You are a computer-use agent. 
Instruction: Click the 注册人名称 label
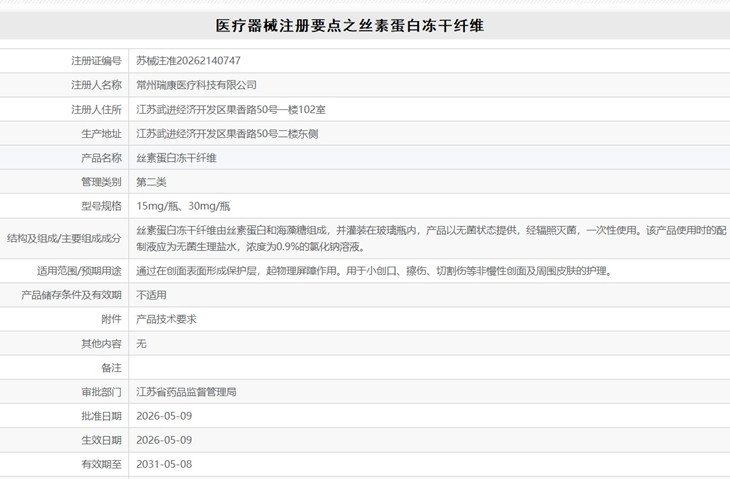point(96,85)
